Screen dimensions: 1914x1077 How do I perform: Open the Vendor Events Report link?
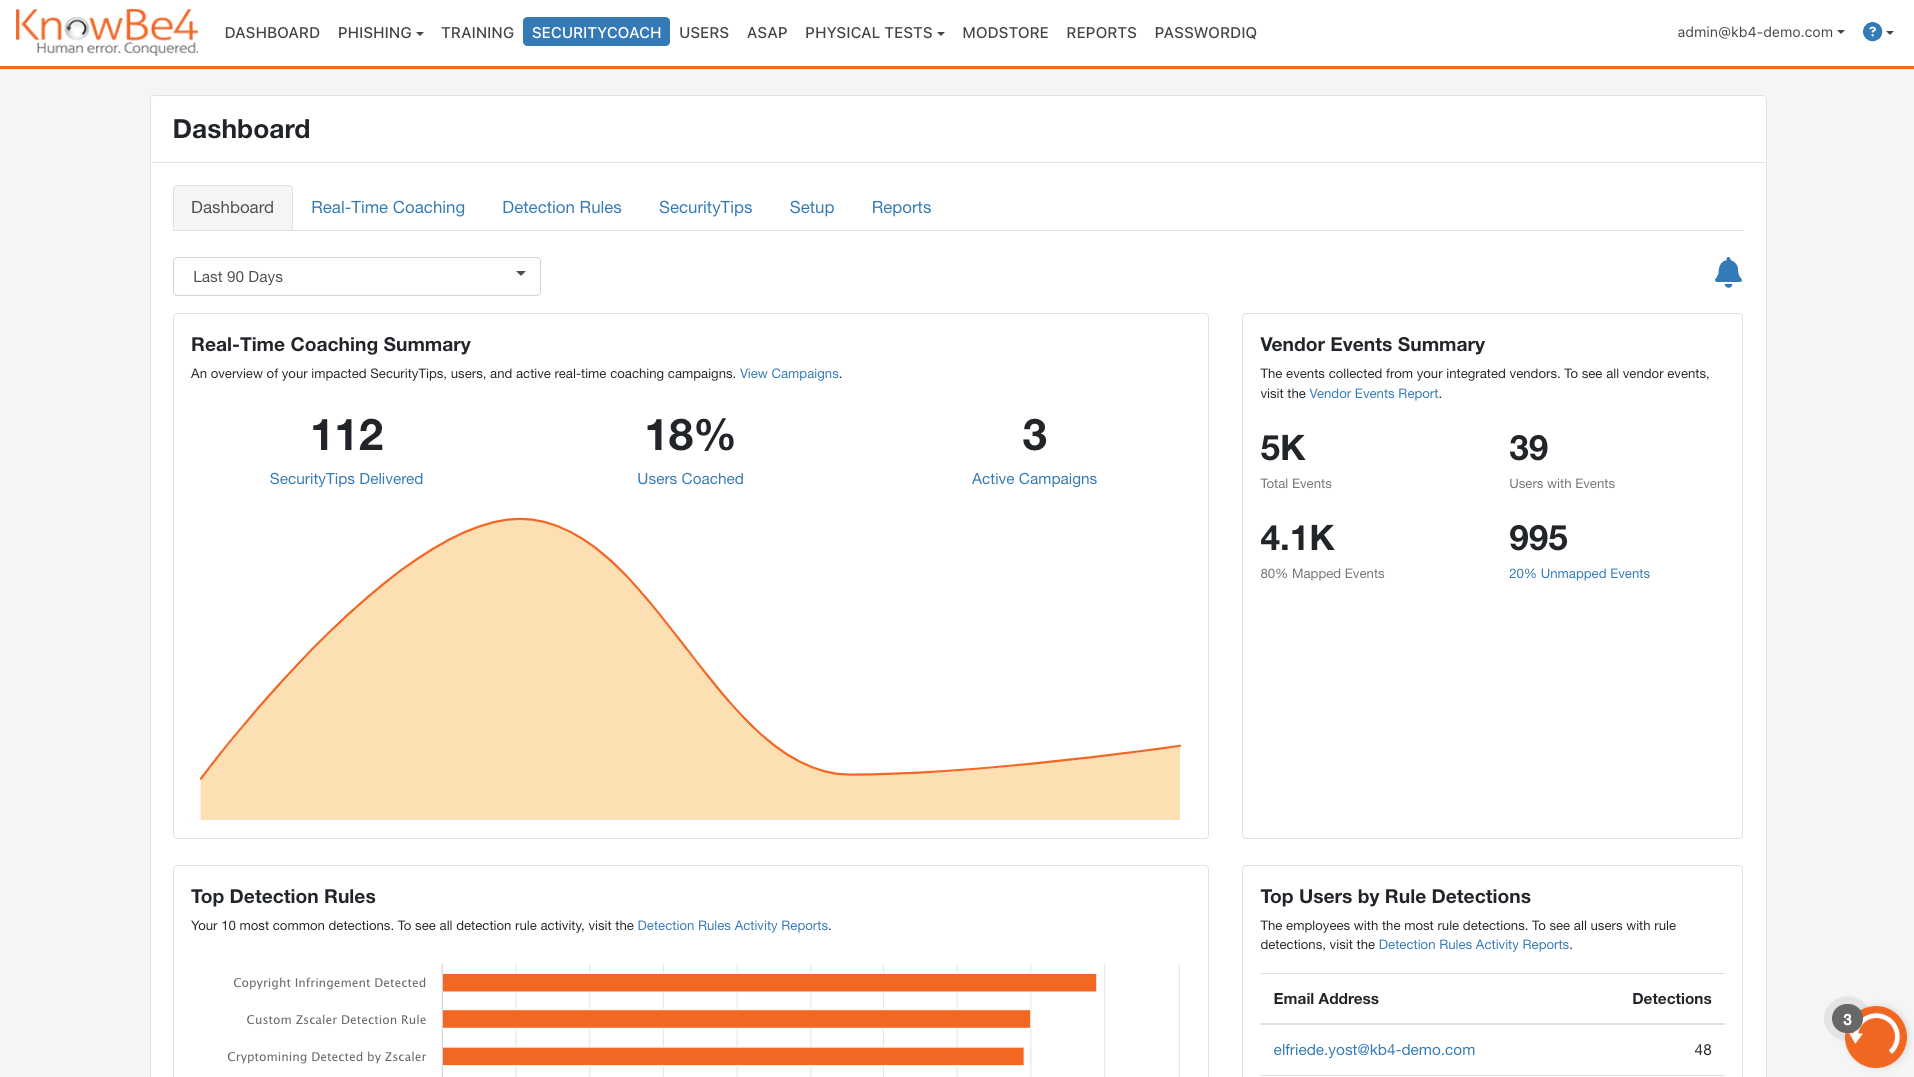[x=1373, y=393]
